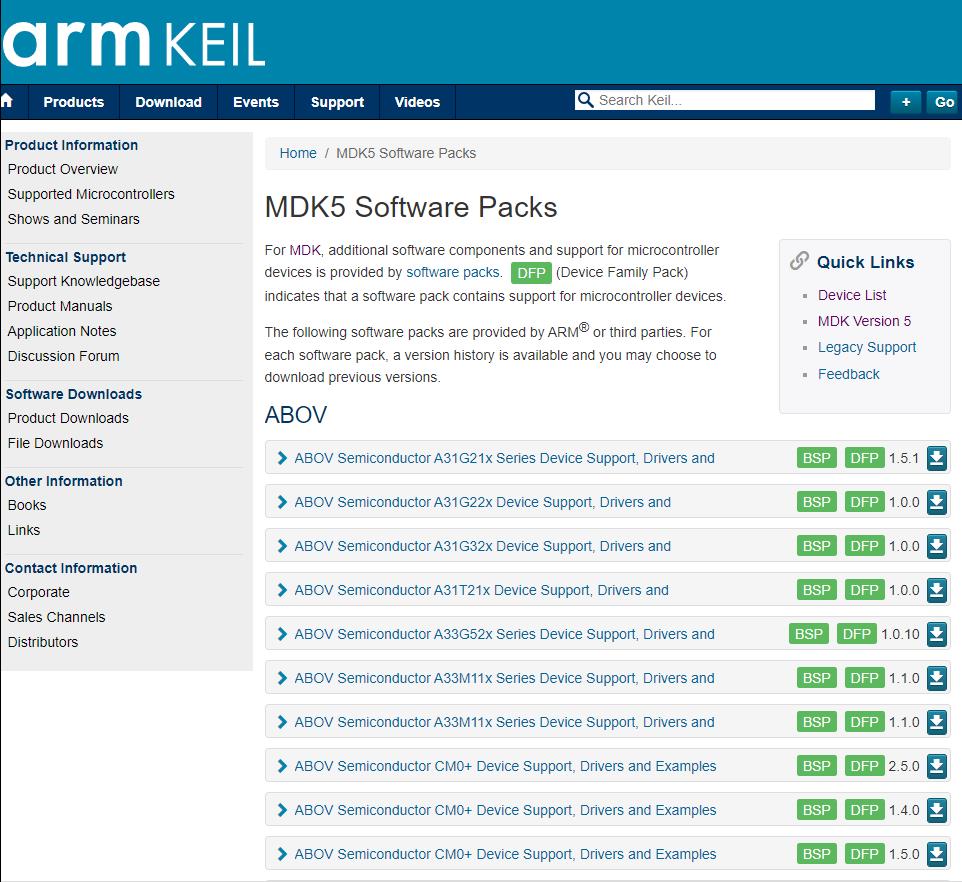
Task: Click BSP badge on CM0+ 2.5.0 row
Action: coord(817,766)
